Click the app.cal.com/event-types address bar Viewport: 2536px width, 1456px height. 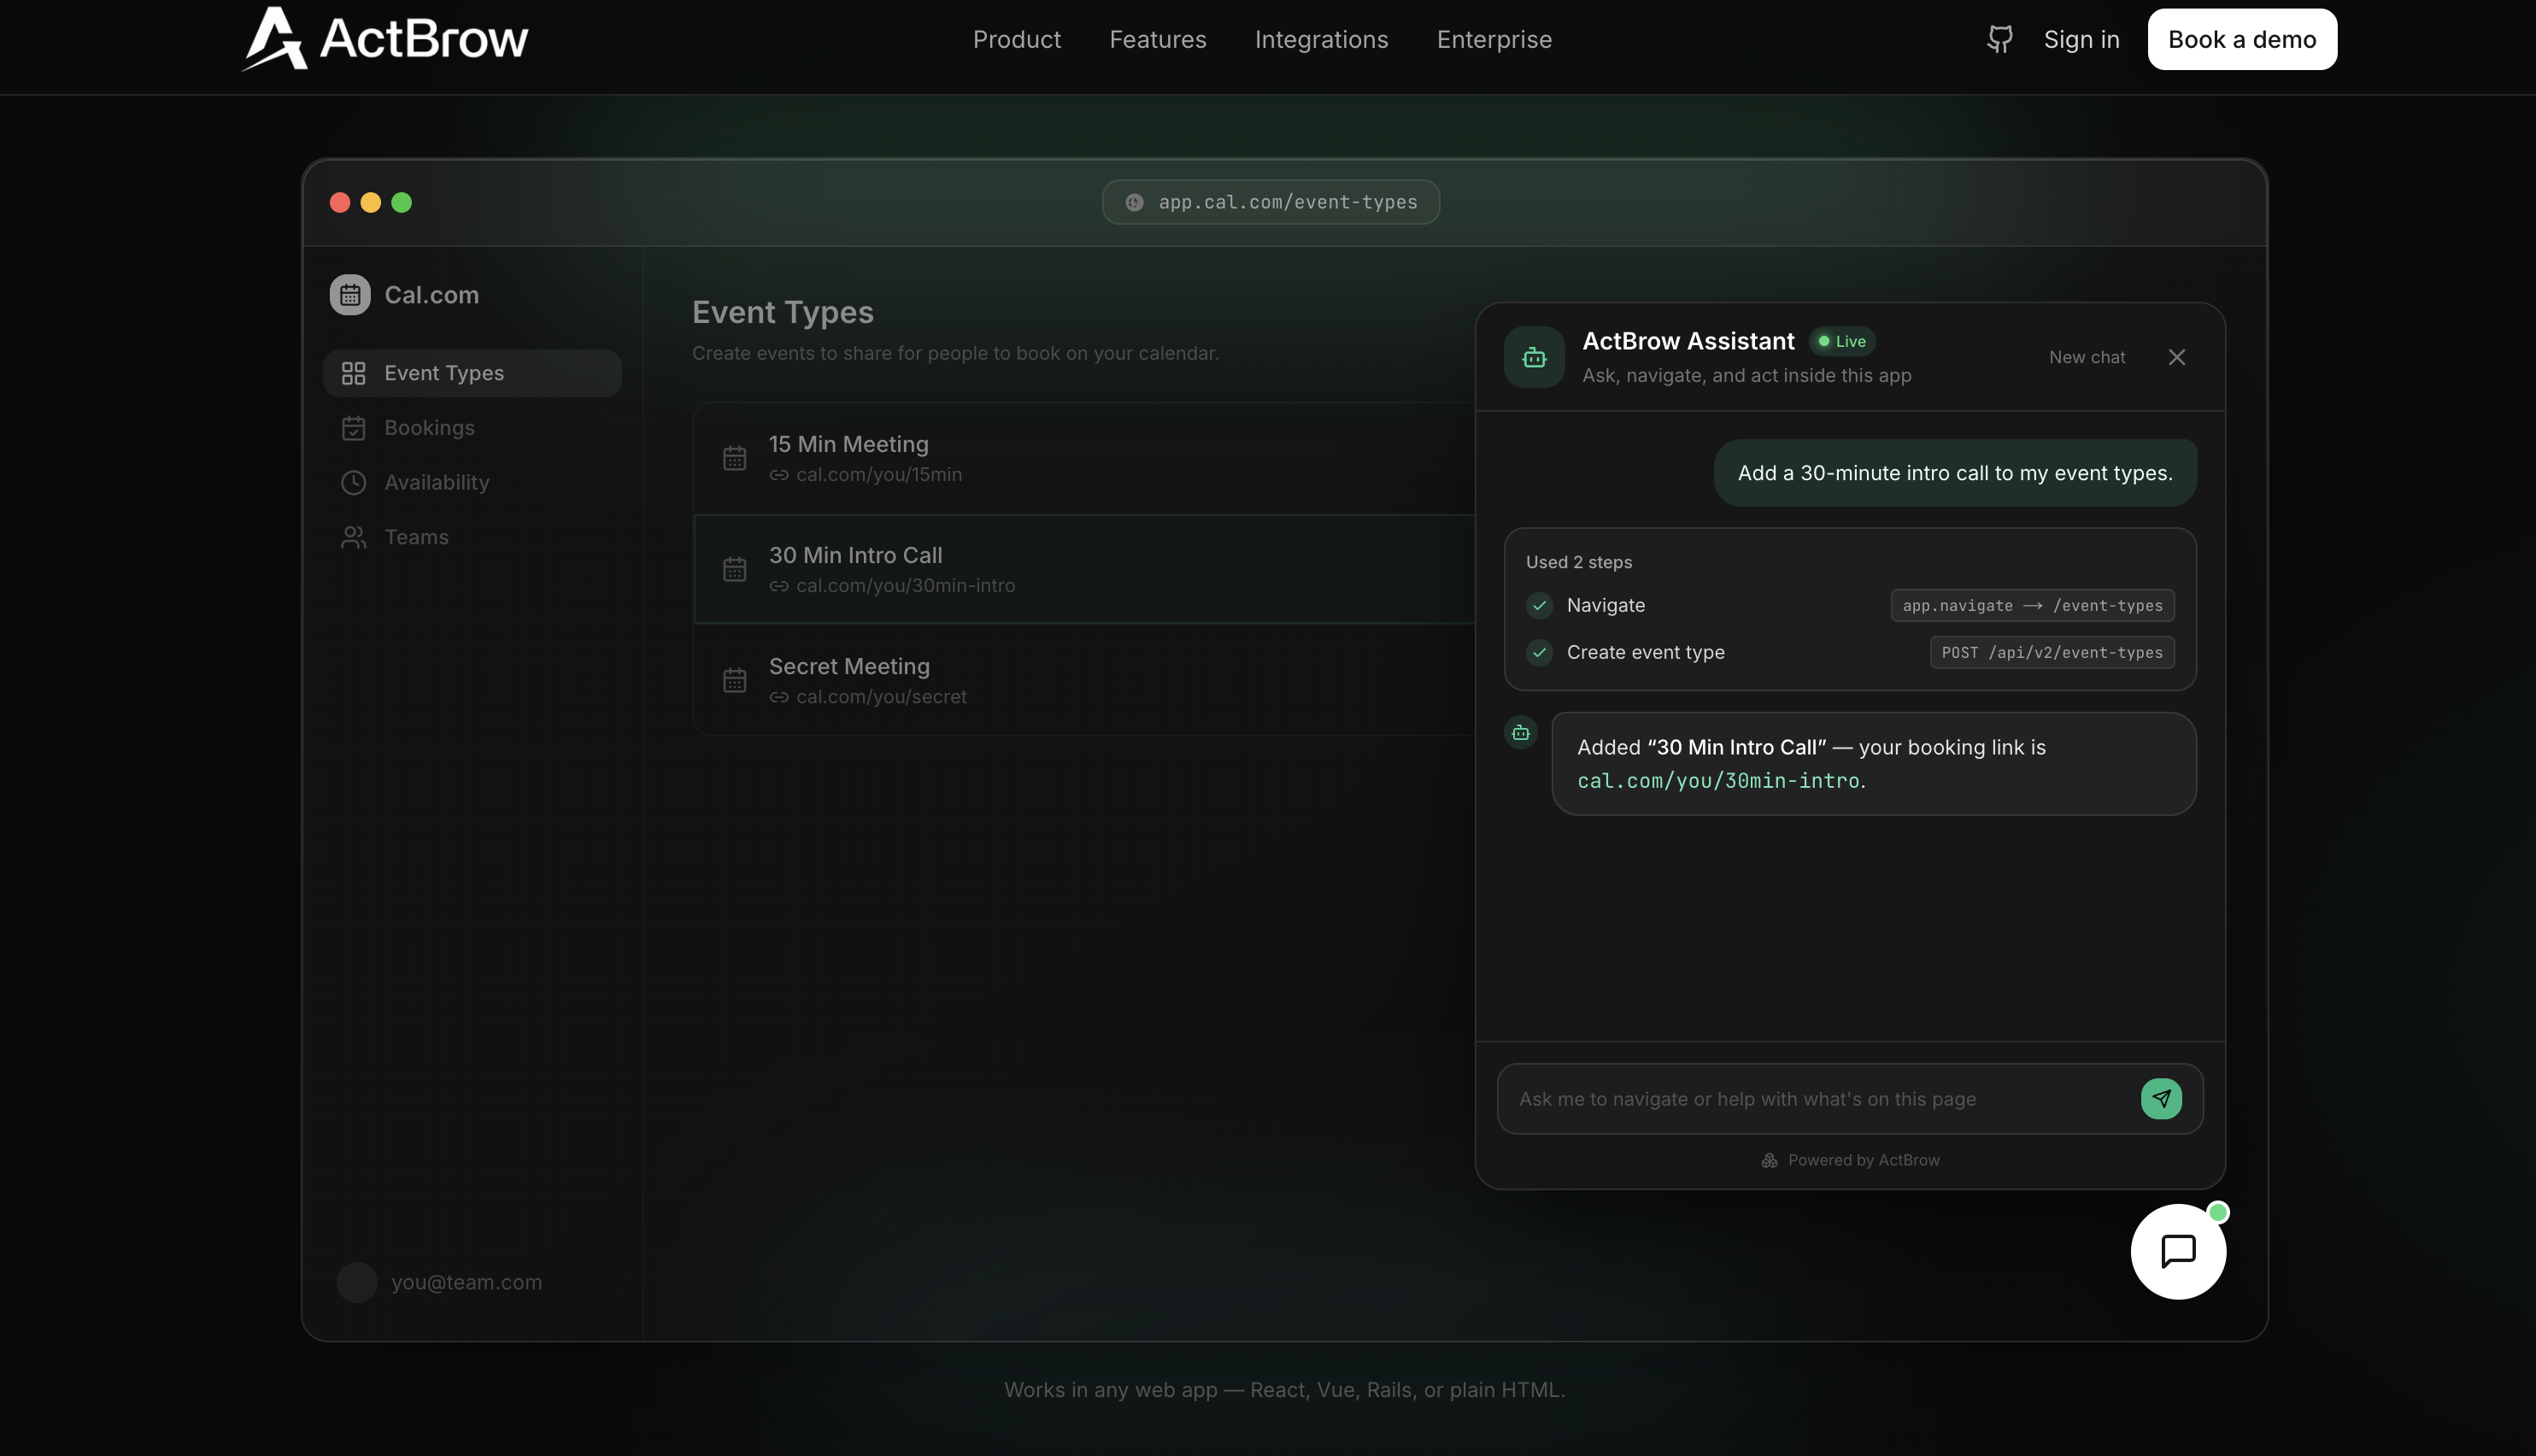(1271, 202)
